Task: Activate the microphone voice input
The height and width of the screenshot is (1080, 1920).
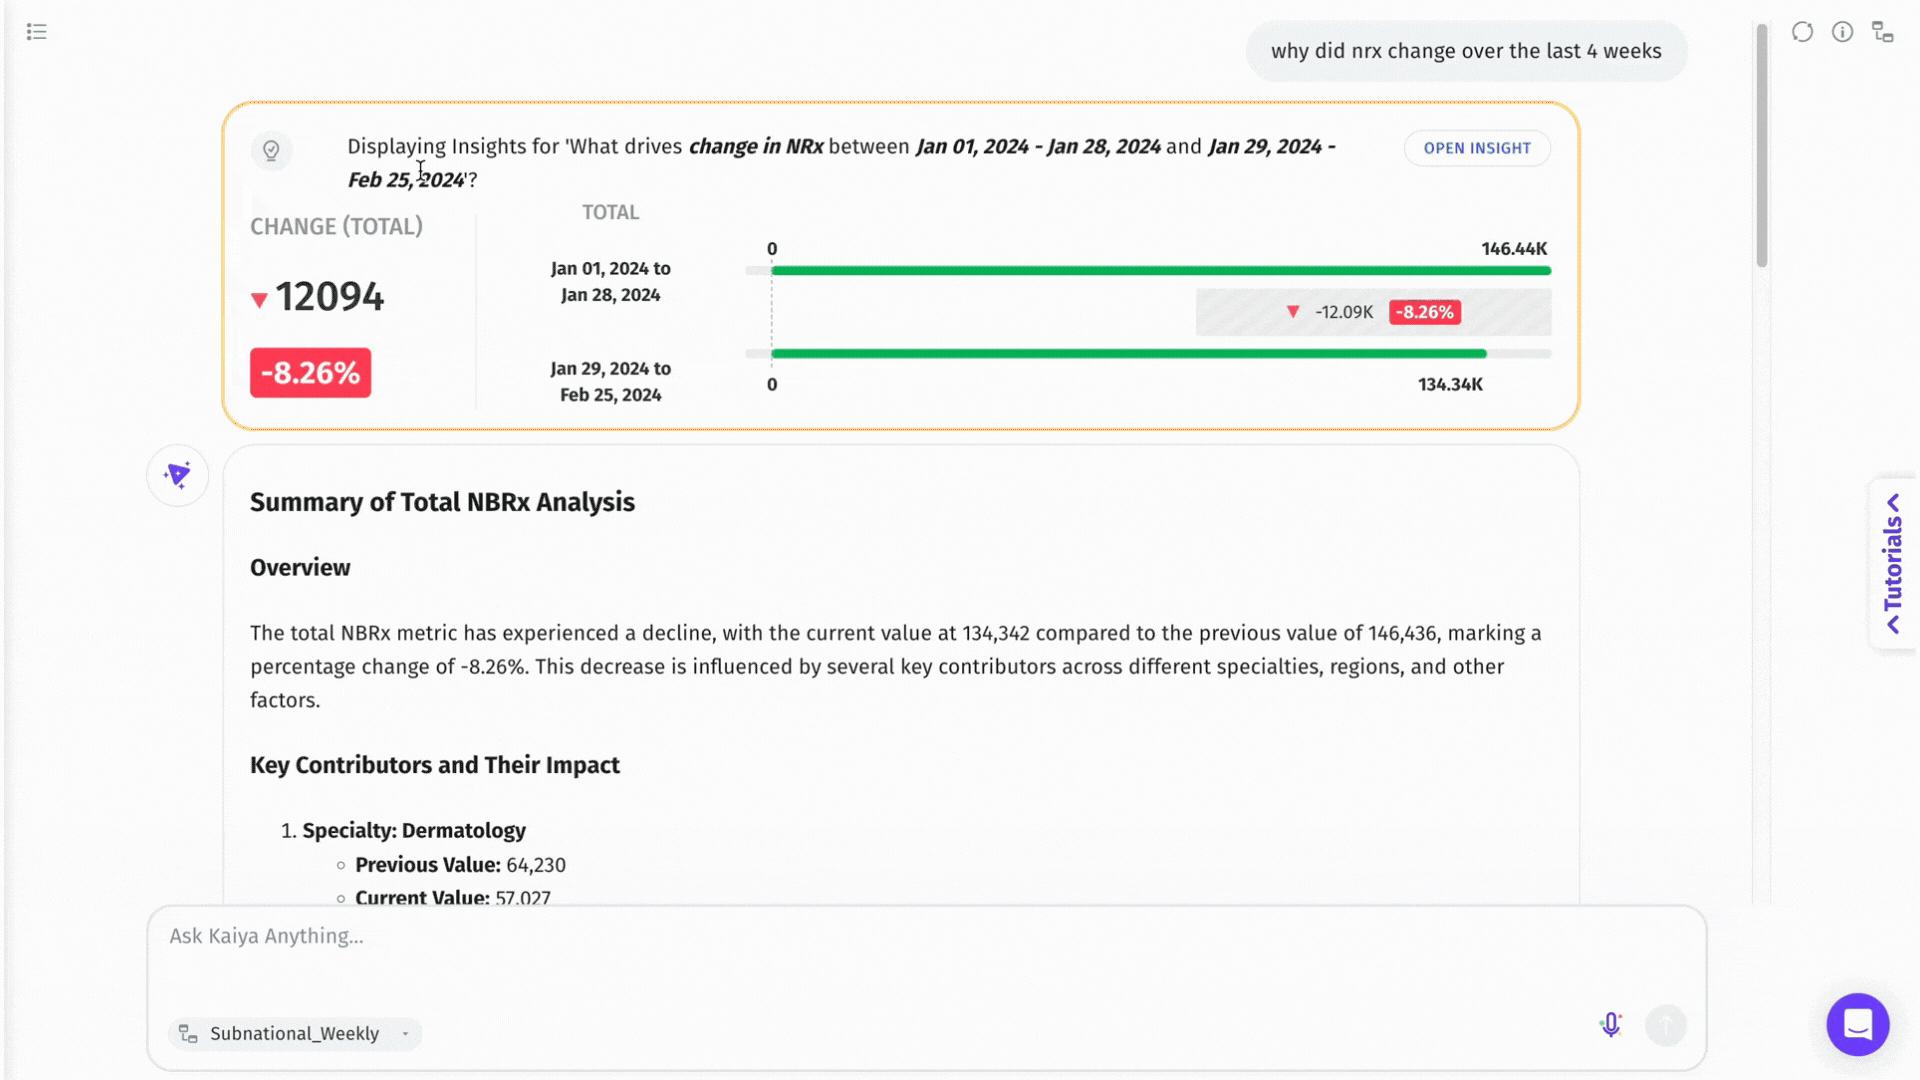Action: coord(1610,1025)
